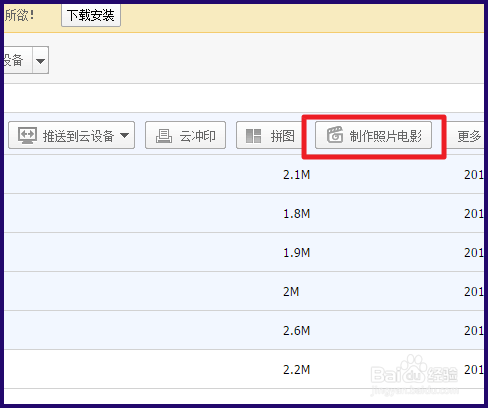Click the 设备 dropdown label

[x=13, y=60]
